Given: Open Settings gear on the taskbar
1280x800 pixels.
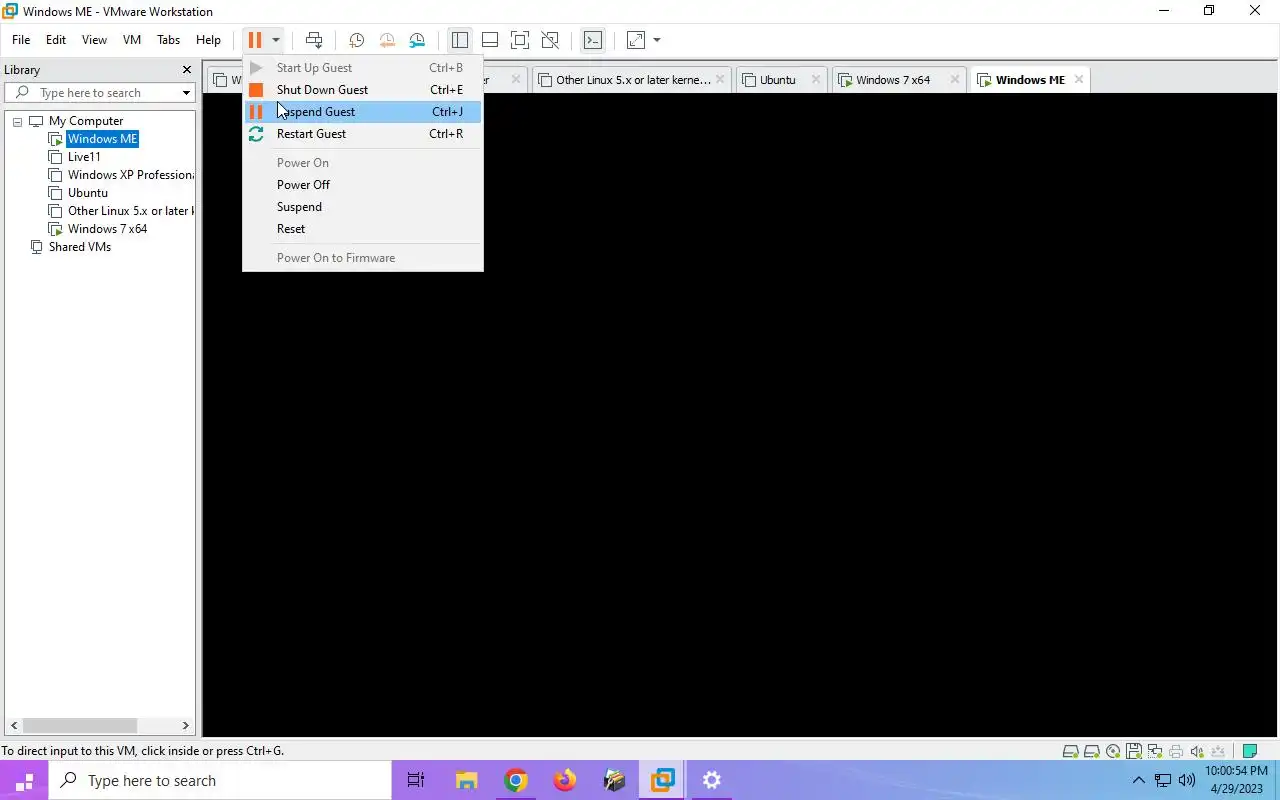Looking at the screenshot, I should click(x=711, y=780).
